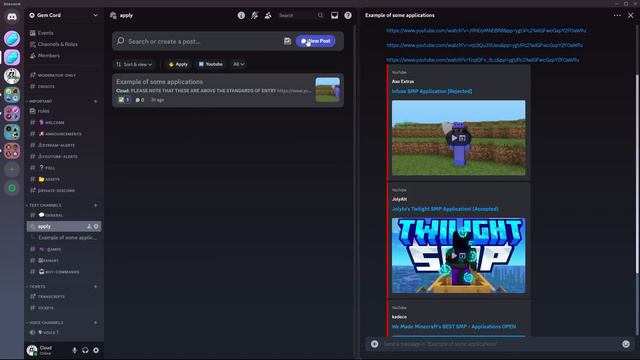Click invite people icon on apply channel

click(x=89, y=226)
